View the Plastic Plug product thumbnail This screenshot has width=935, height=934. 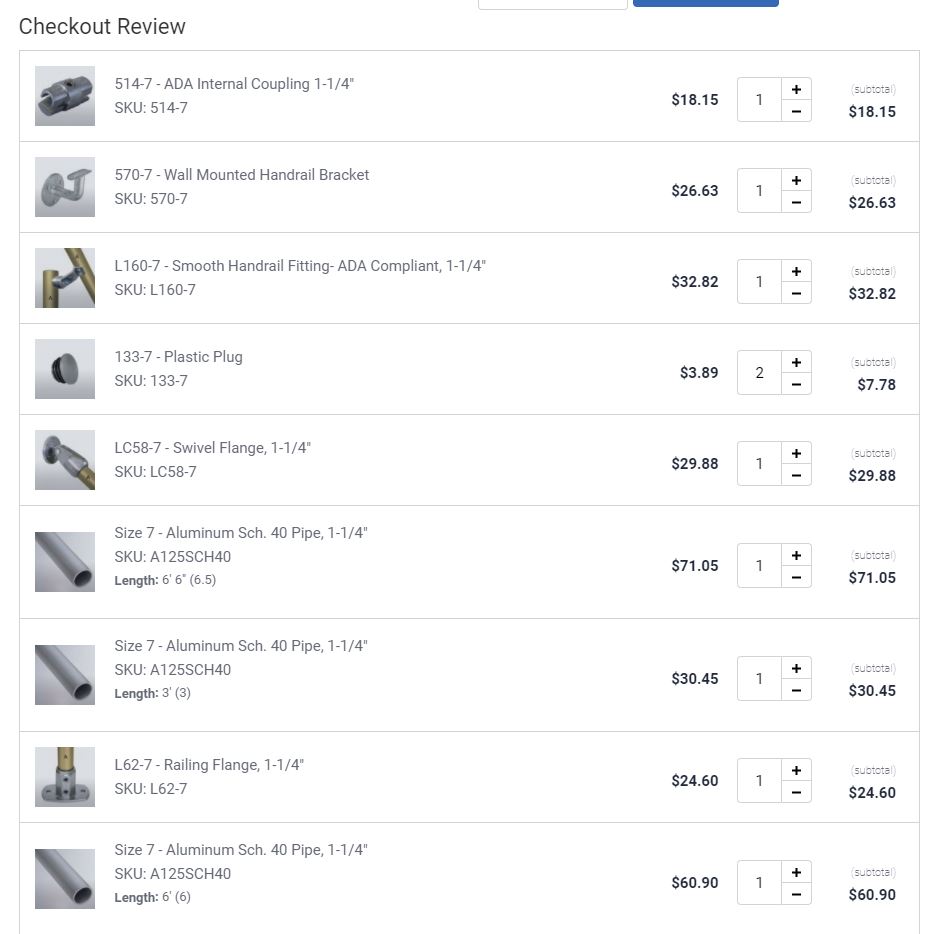tap(65, 369)
